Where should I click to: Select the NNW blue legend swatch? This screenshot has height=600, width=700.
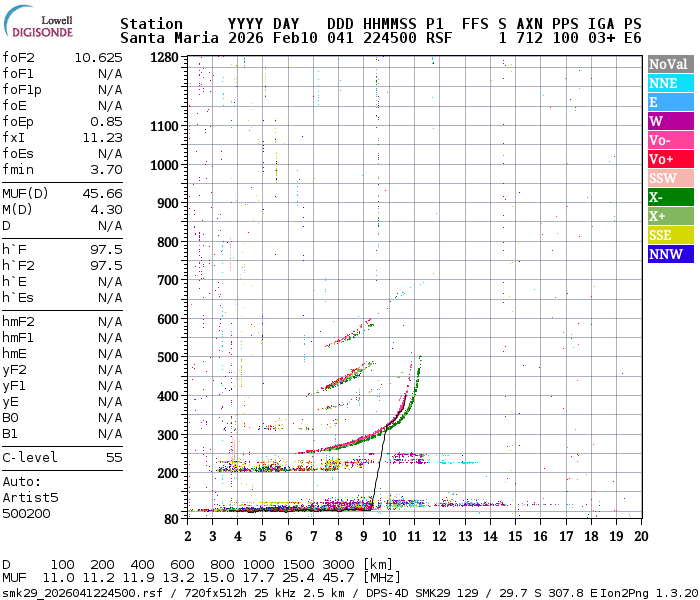pyautogui.click(x=671, y=254)
